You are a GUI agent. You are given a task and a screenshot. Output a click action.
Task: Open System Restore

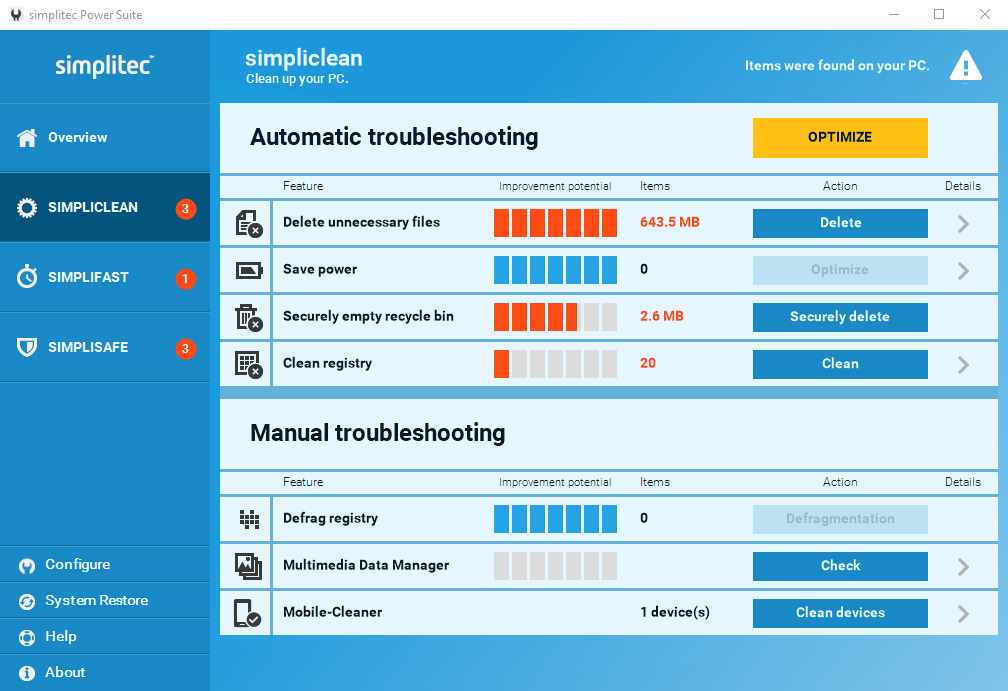(105, 600)
